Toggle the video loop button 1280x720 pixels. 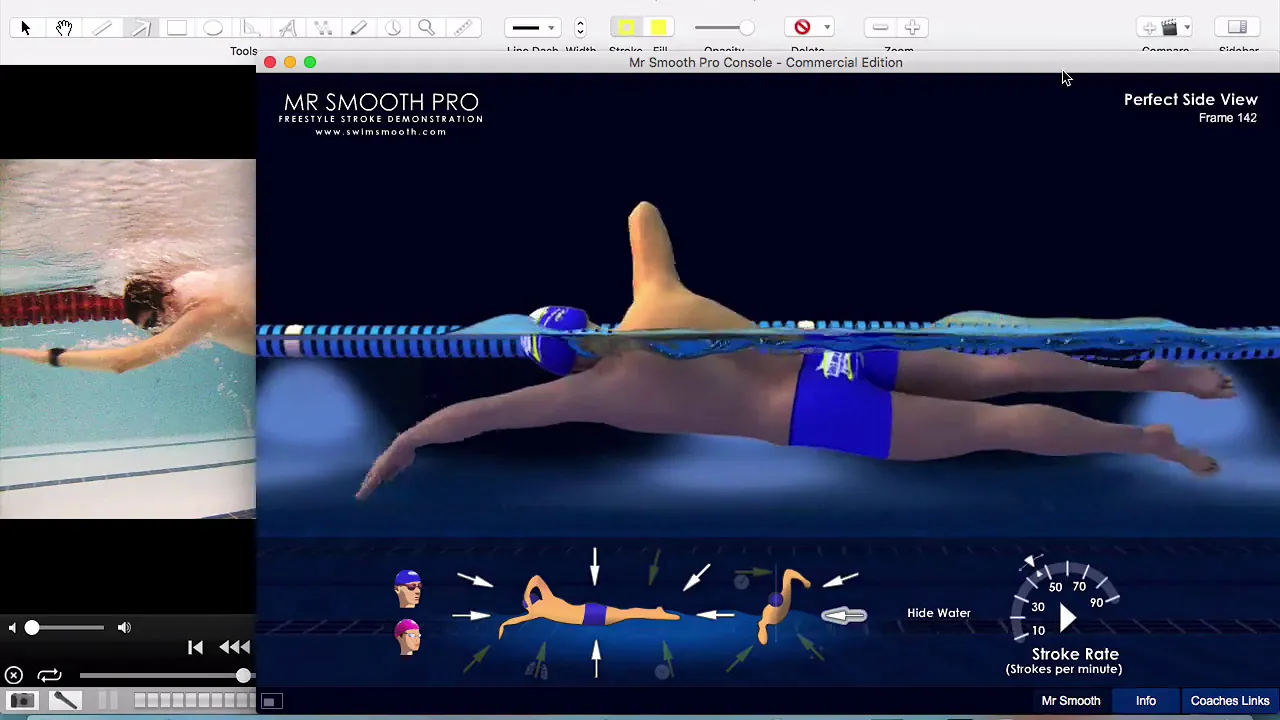(x=49, y=676)
